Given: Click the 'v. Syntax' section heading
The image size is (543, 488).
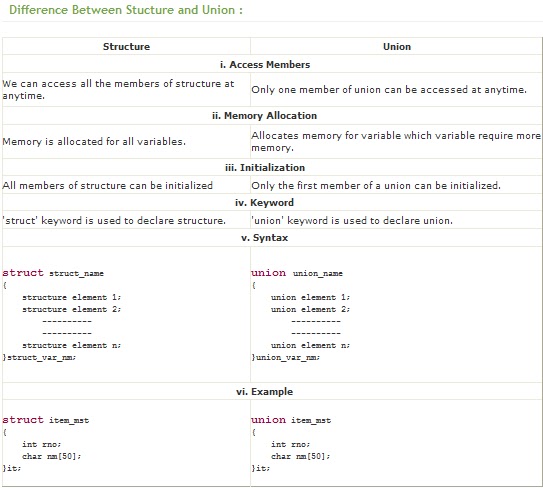Looking at the screenshot, I should [x=265, y=238].
